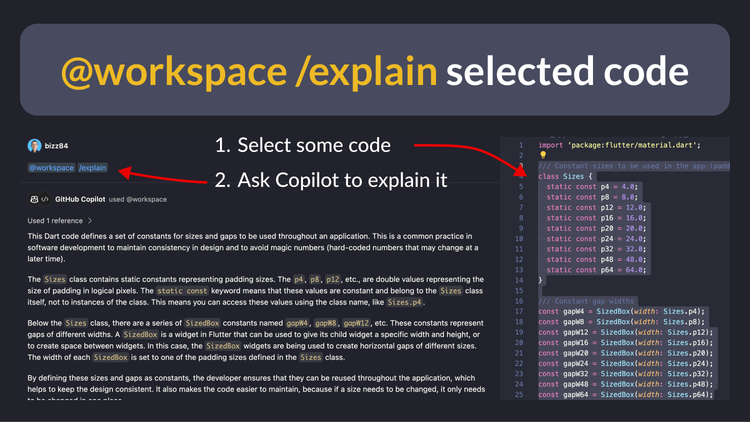
Task: Click the 'static const p48 = 48.0;' line
Action: [x=596, y=260]
